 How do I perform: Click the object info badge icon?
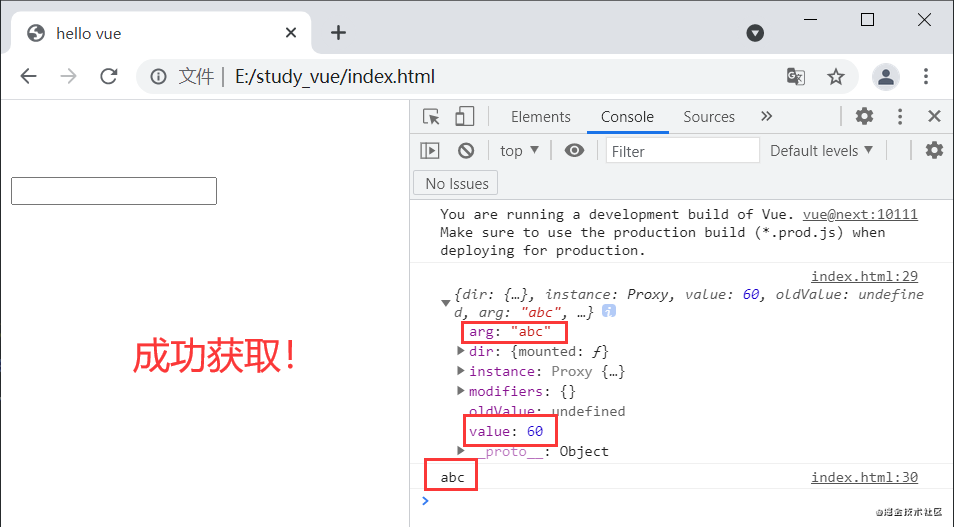tap(608, 312)
